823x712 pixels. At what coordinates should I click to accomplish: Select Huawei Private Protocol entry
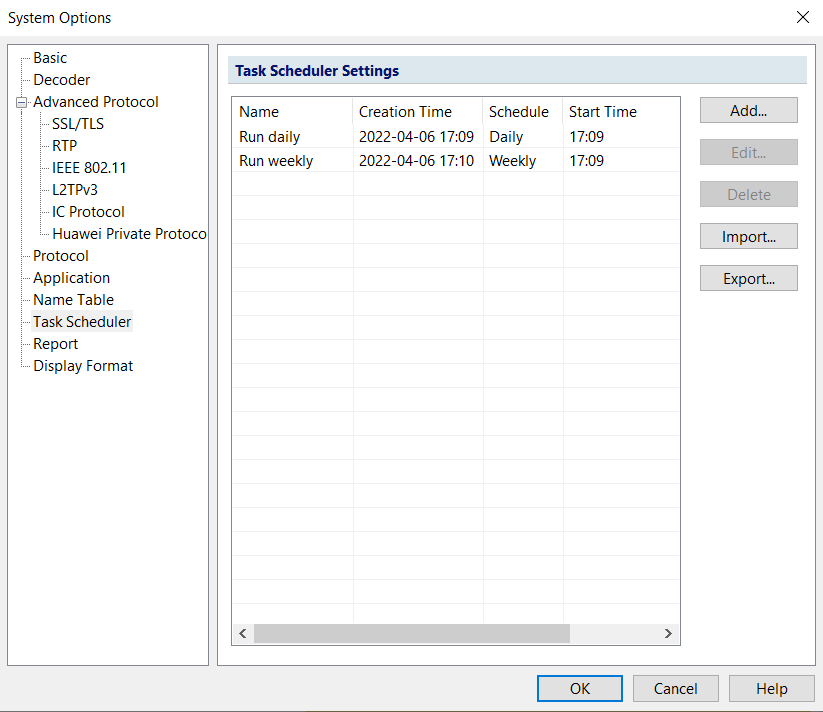[x=129, y=234]
